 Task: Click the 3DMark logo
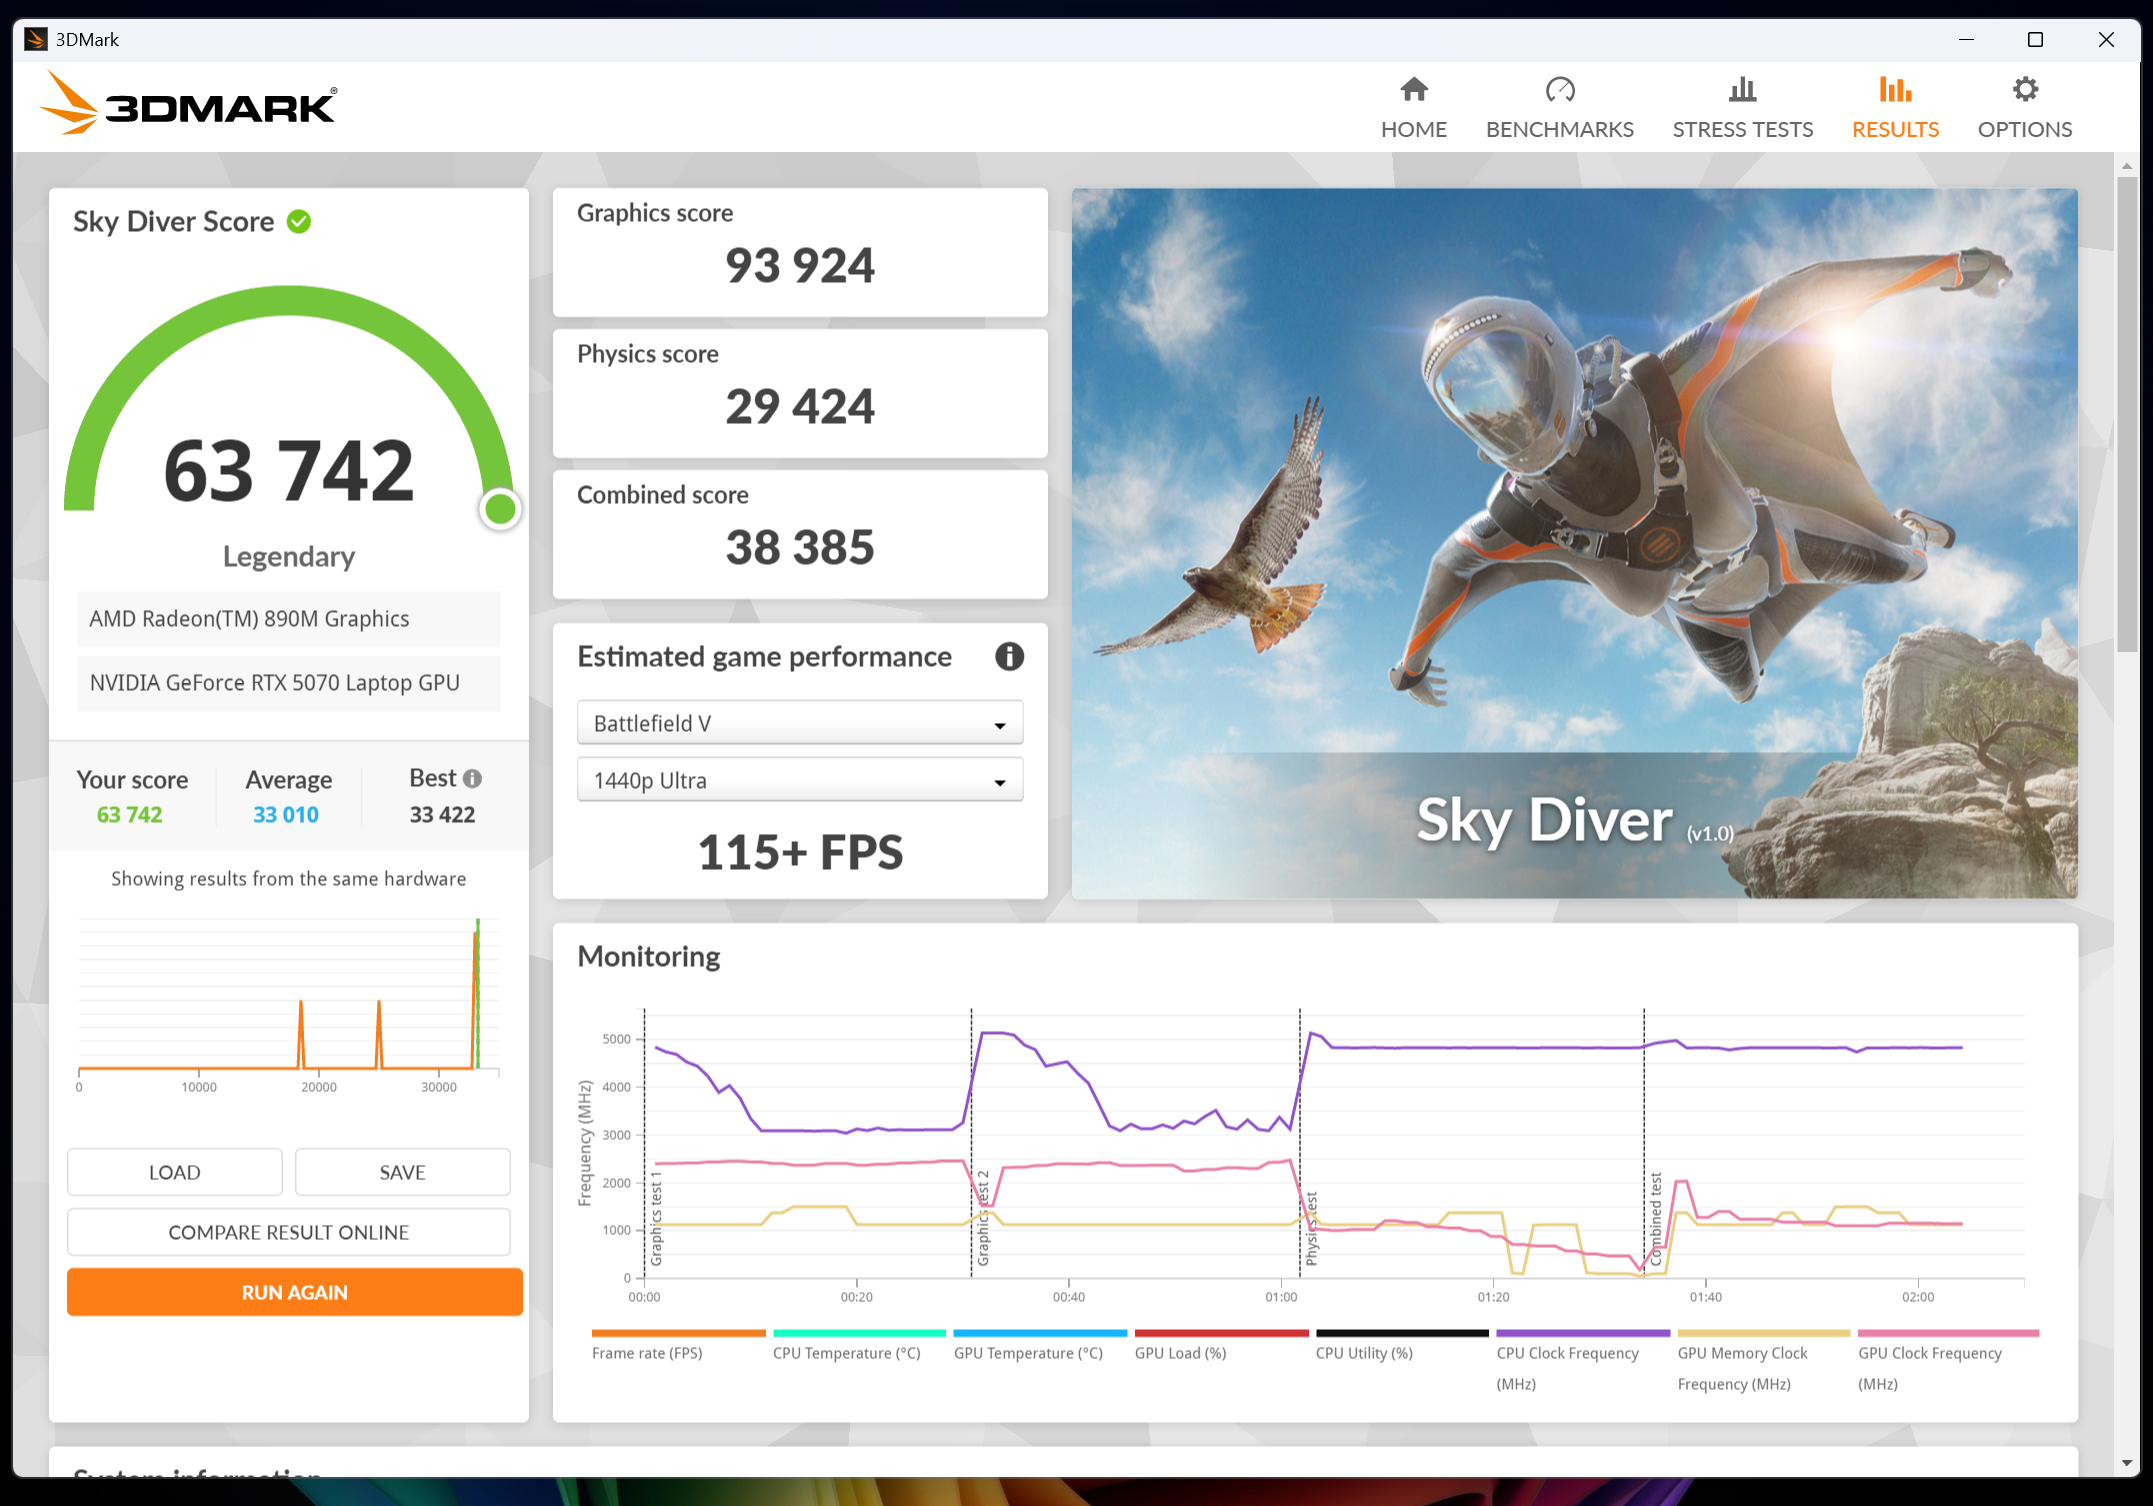coord(189,104)
